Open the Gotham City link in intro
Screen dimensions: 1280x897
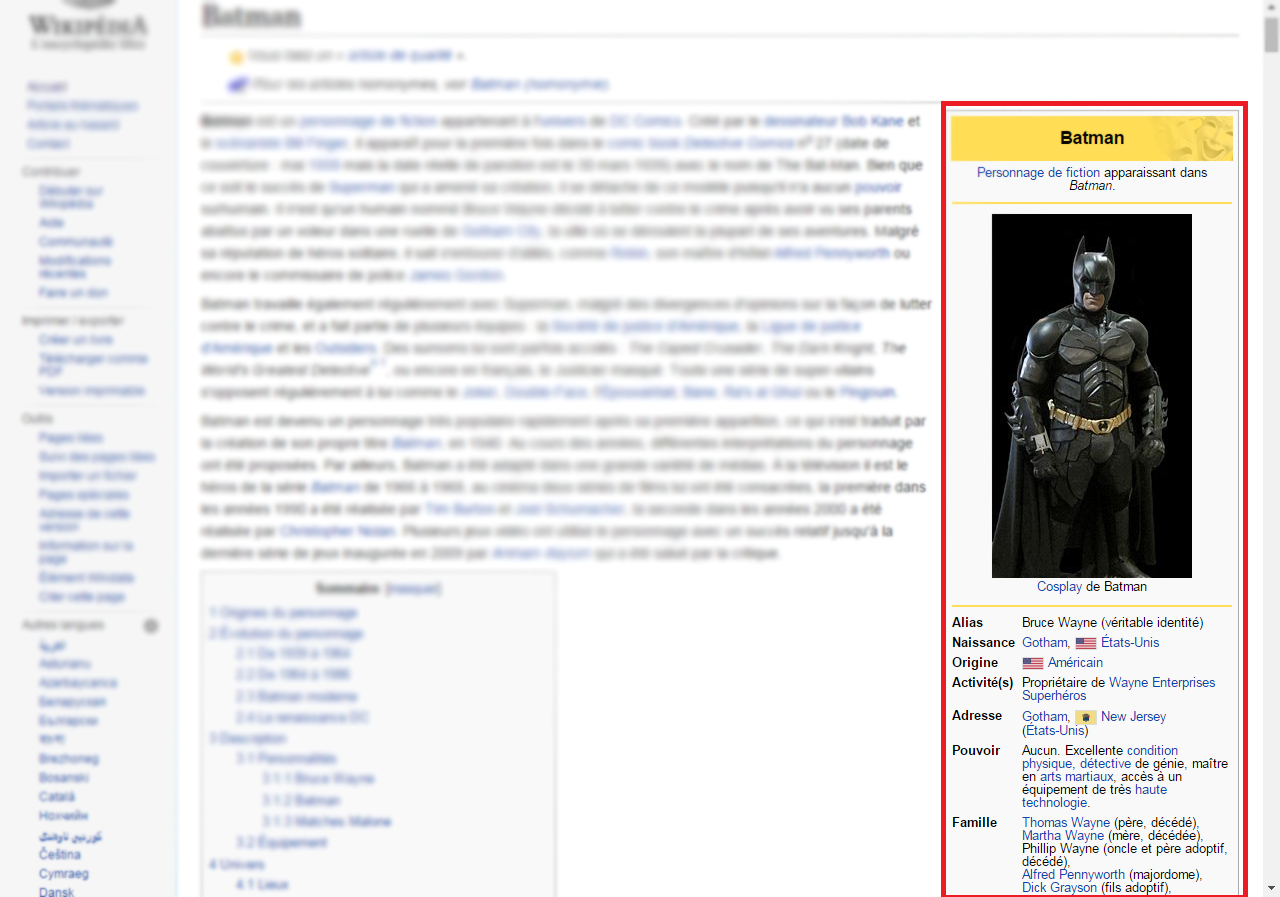pos(502,231)
